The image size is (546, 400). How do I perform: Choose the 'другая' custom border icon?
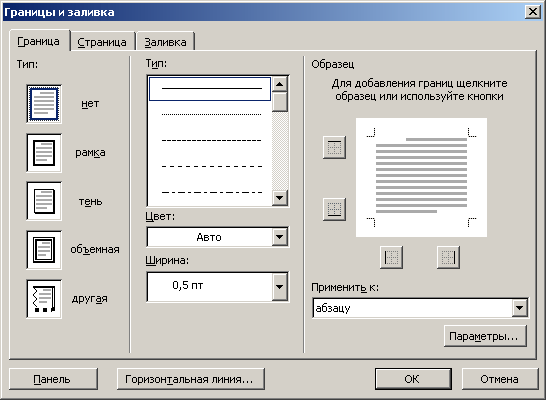[44, 299]
